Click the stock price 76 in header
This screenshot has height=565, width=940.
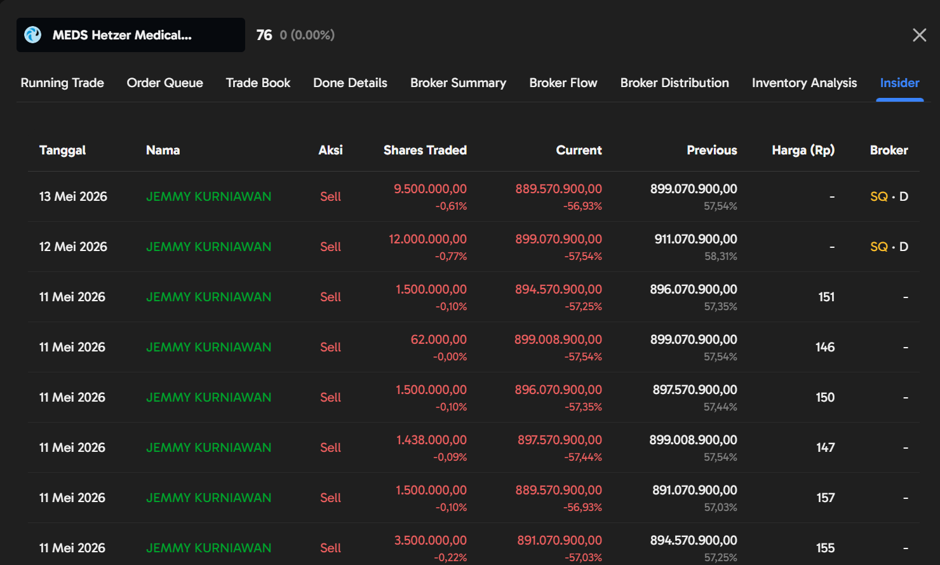(x=264, y=35)
